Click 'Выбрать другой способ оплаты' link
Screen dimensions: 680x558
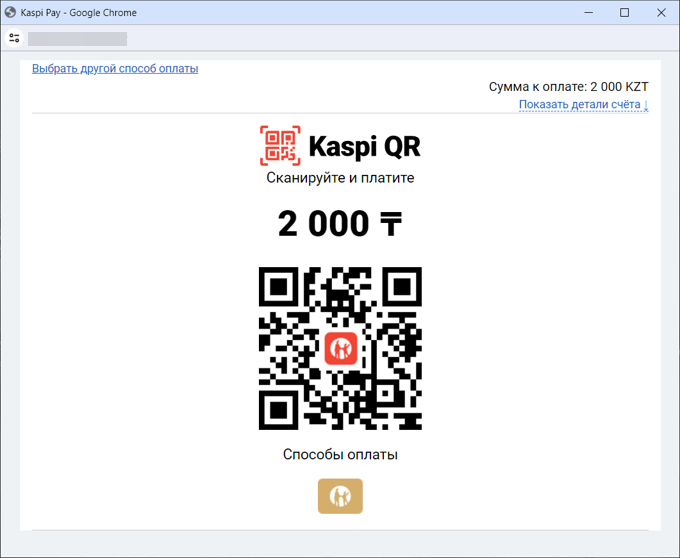(115, 69)
